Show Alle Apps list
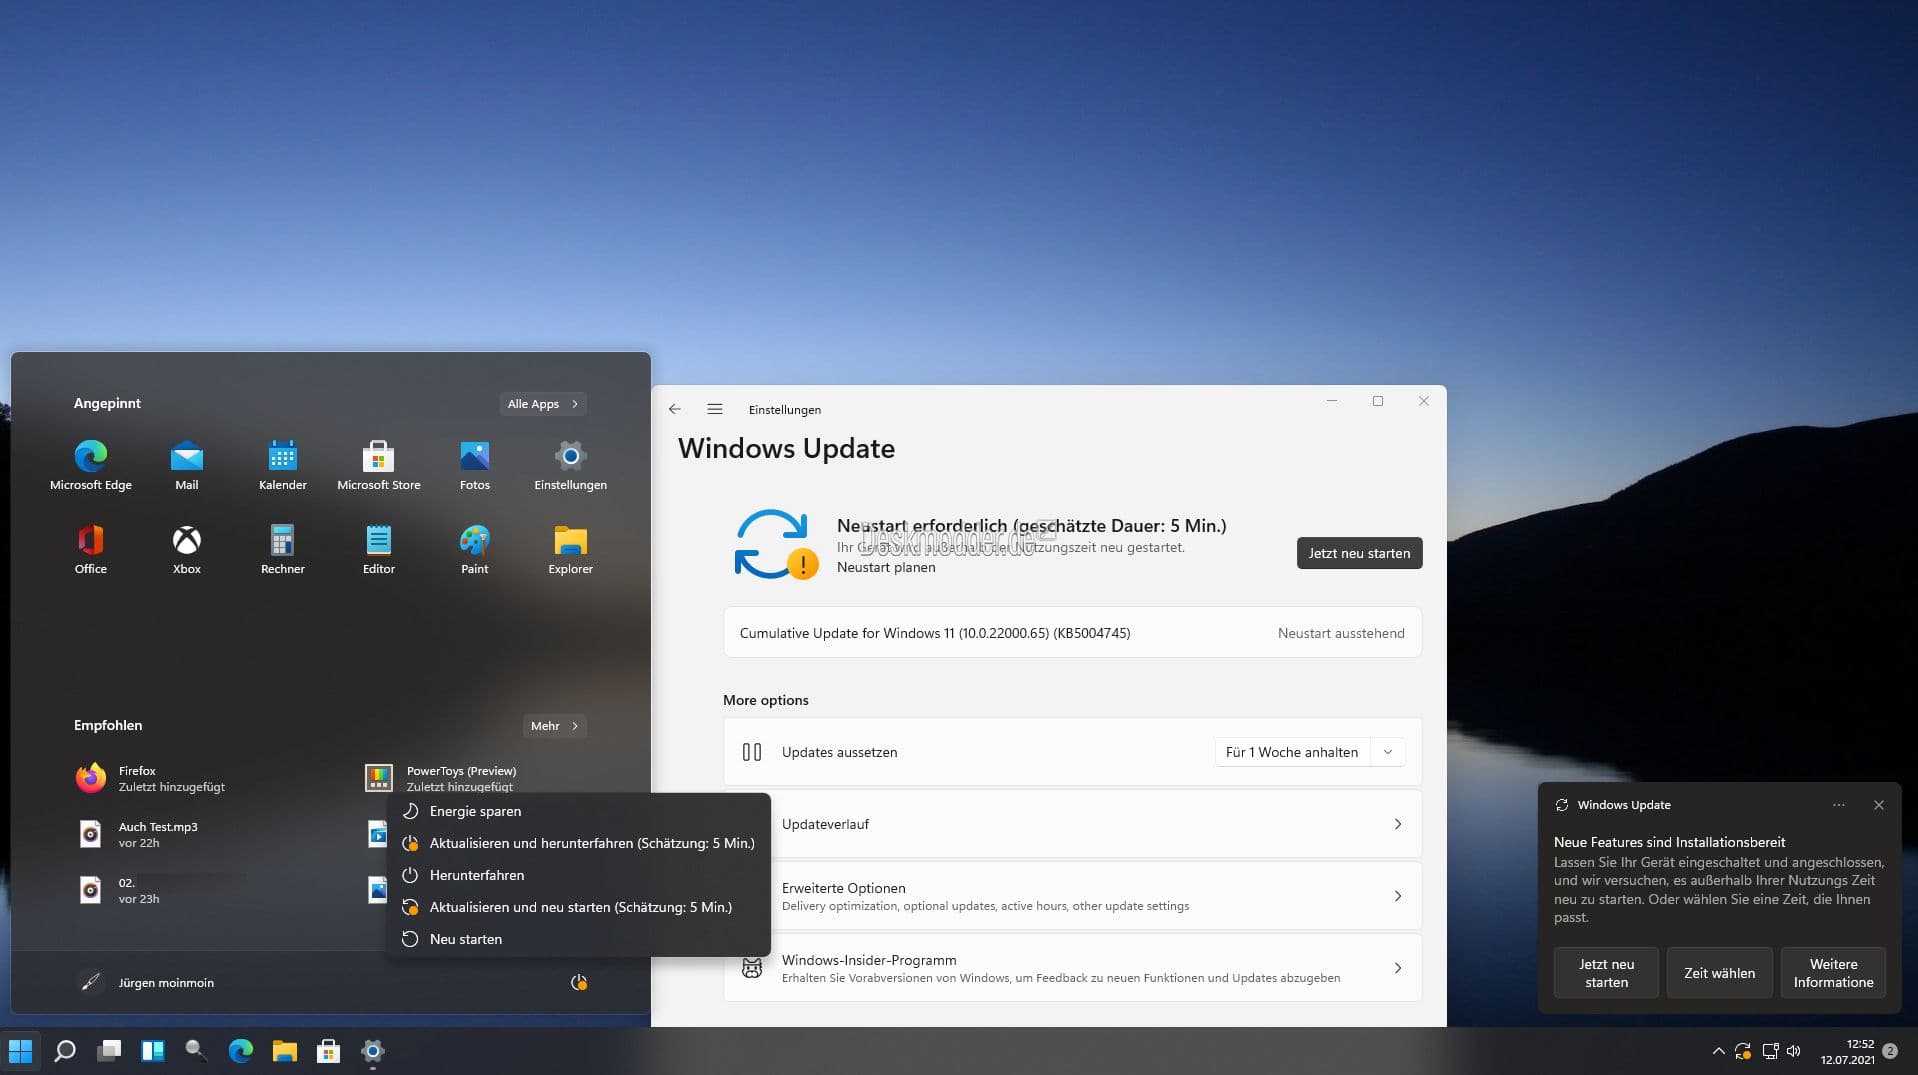 (543, 404)
